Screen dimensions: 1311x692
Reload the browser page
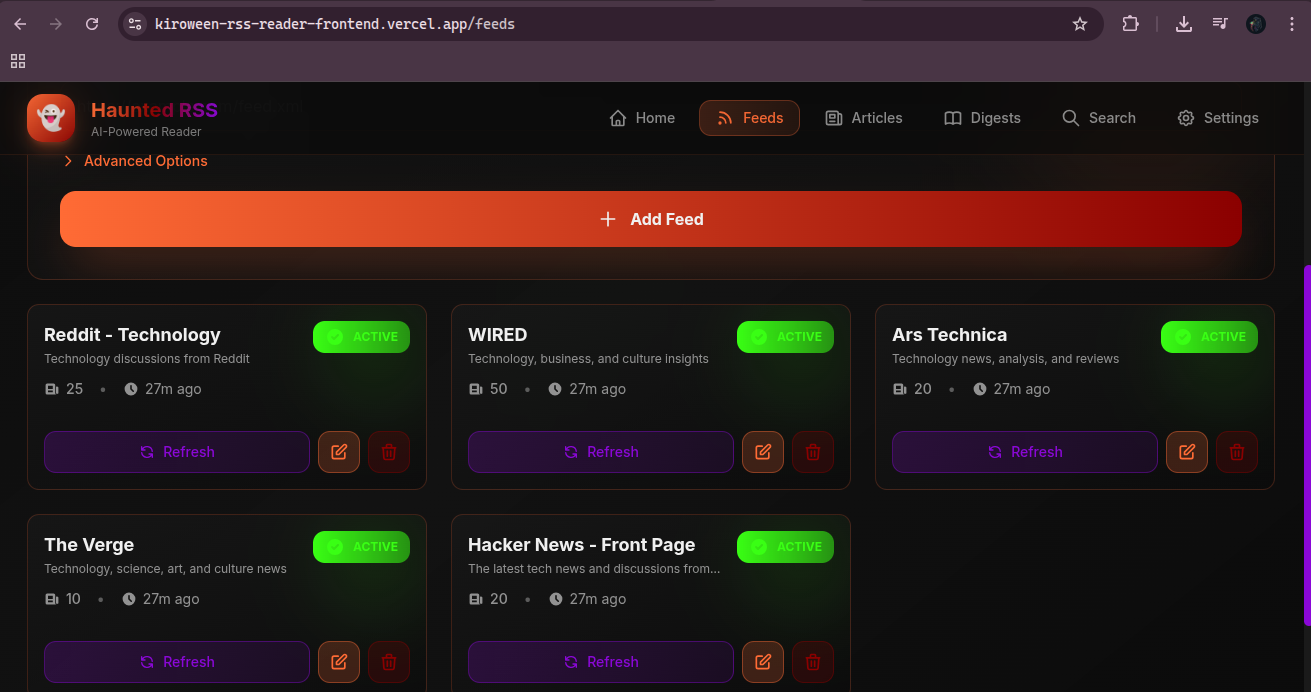pos(92,24)
